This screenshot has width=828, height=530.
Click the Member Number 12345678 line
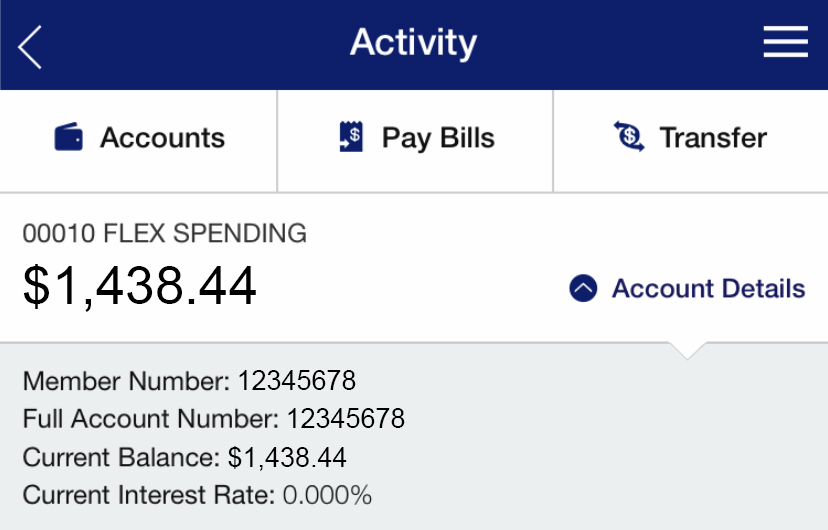189,381
